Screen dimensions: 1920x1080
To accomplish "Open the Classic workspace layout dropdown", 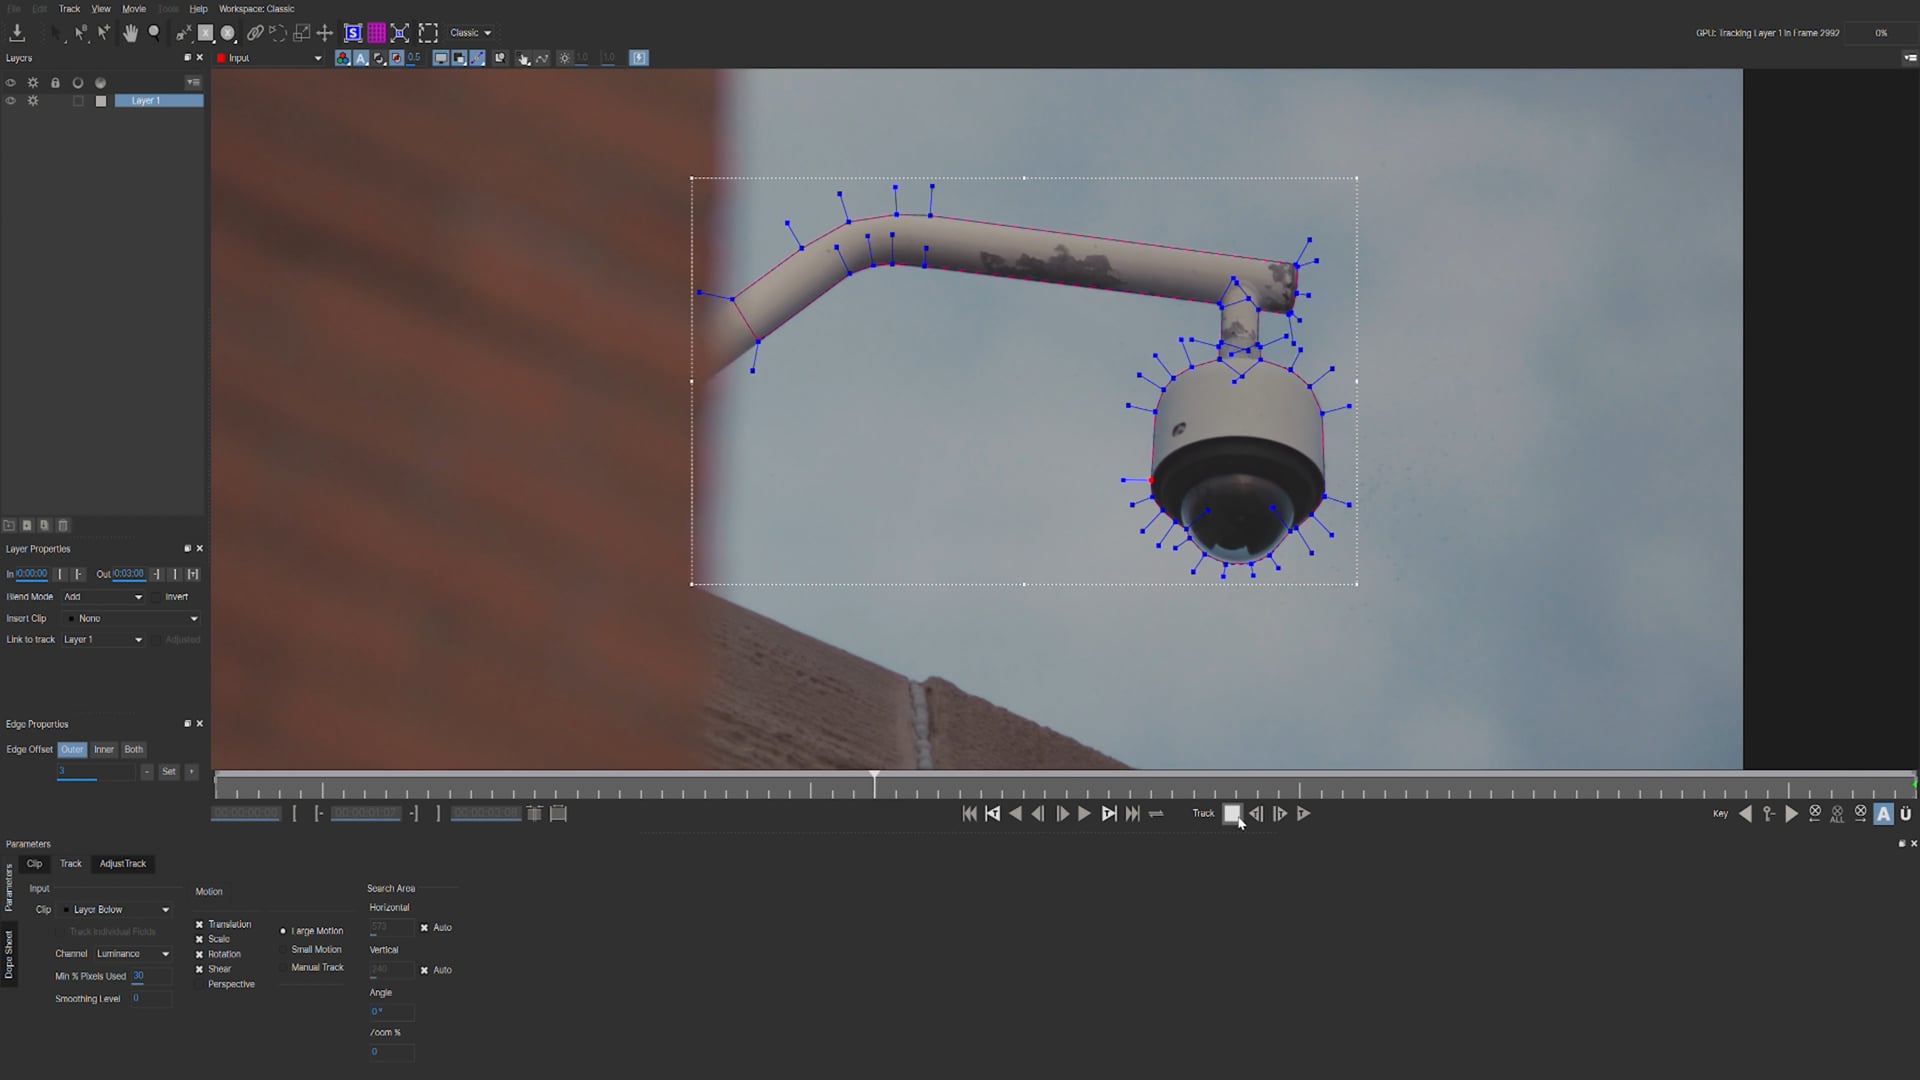I will coord(470,33).
